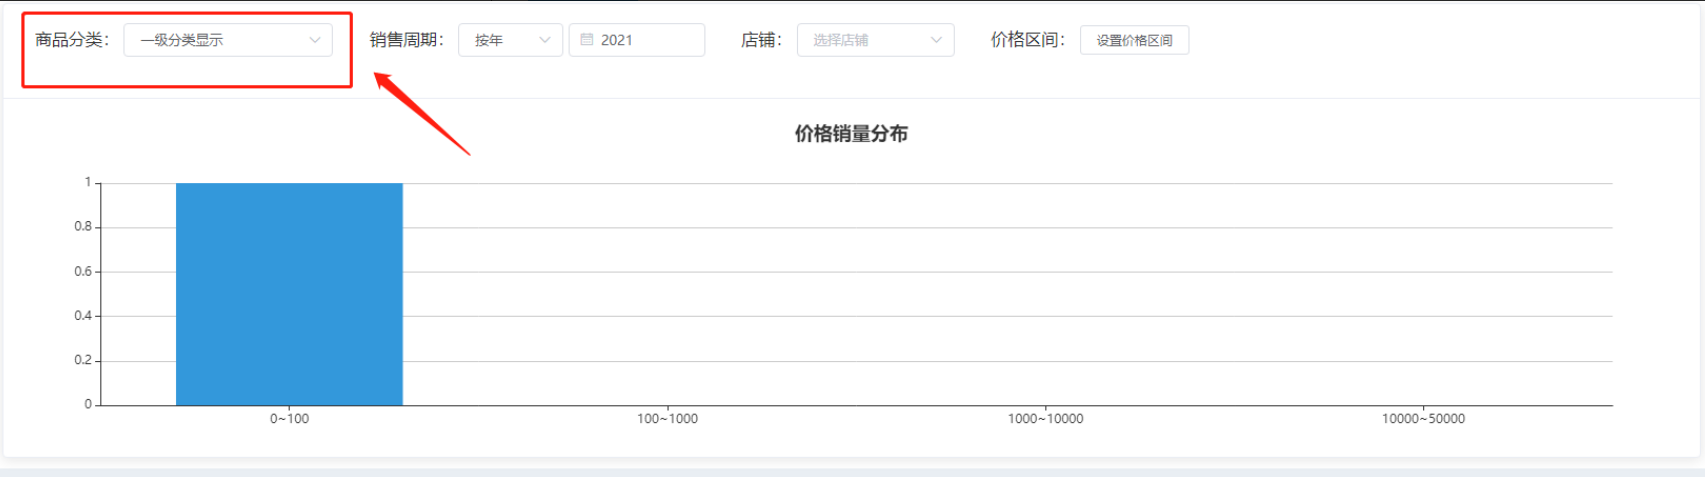This screenshot has width=1705, height=477.
Task: Click the chevron arrow in 选择店铺 selector
Action: [x=936, y=40]
